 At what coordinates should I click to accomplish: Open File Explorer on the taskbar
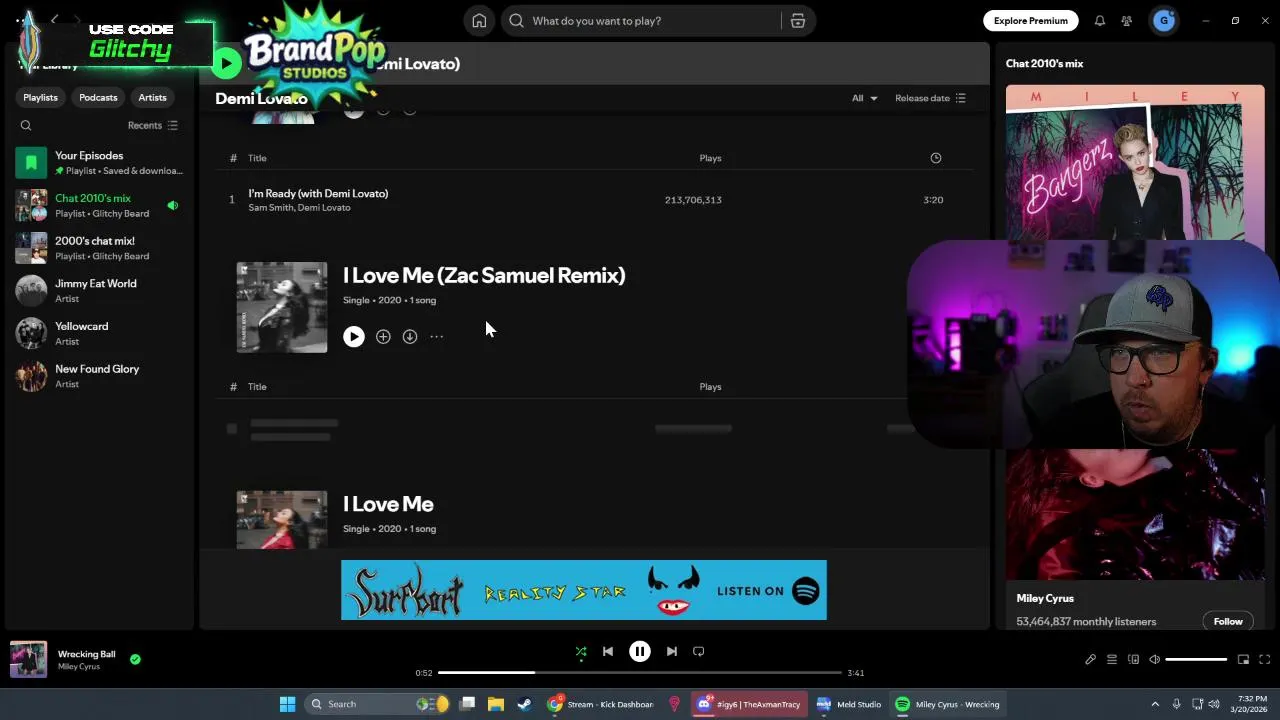coord(495,704)
